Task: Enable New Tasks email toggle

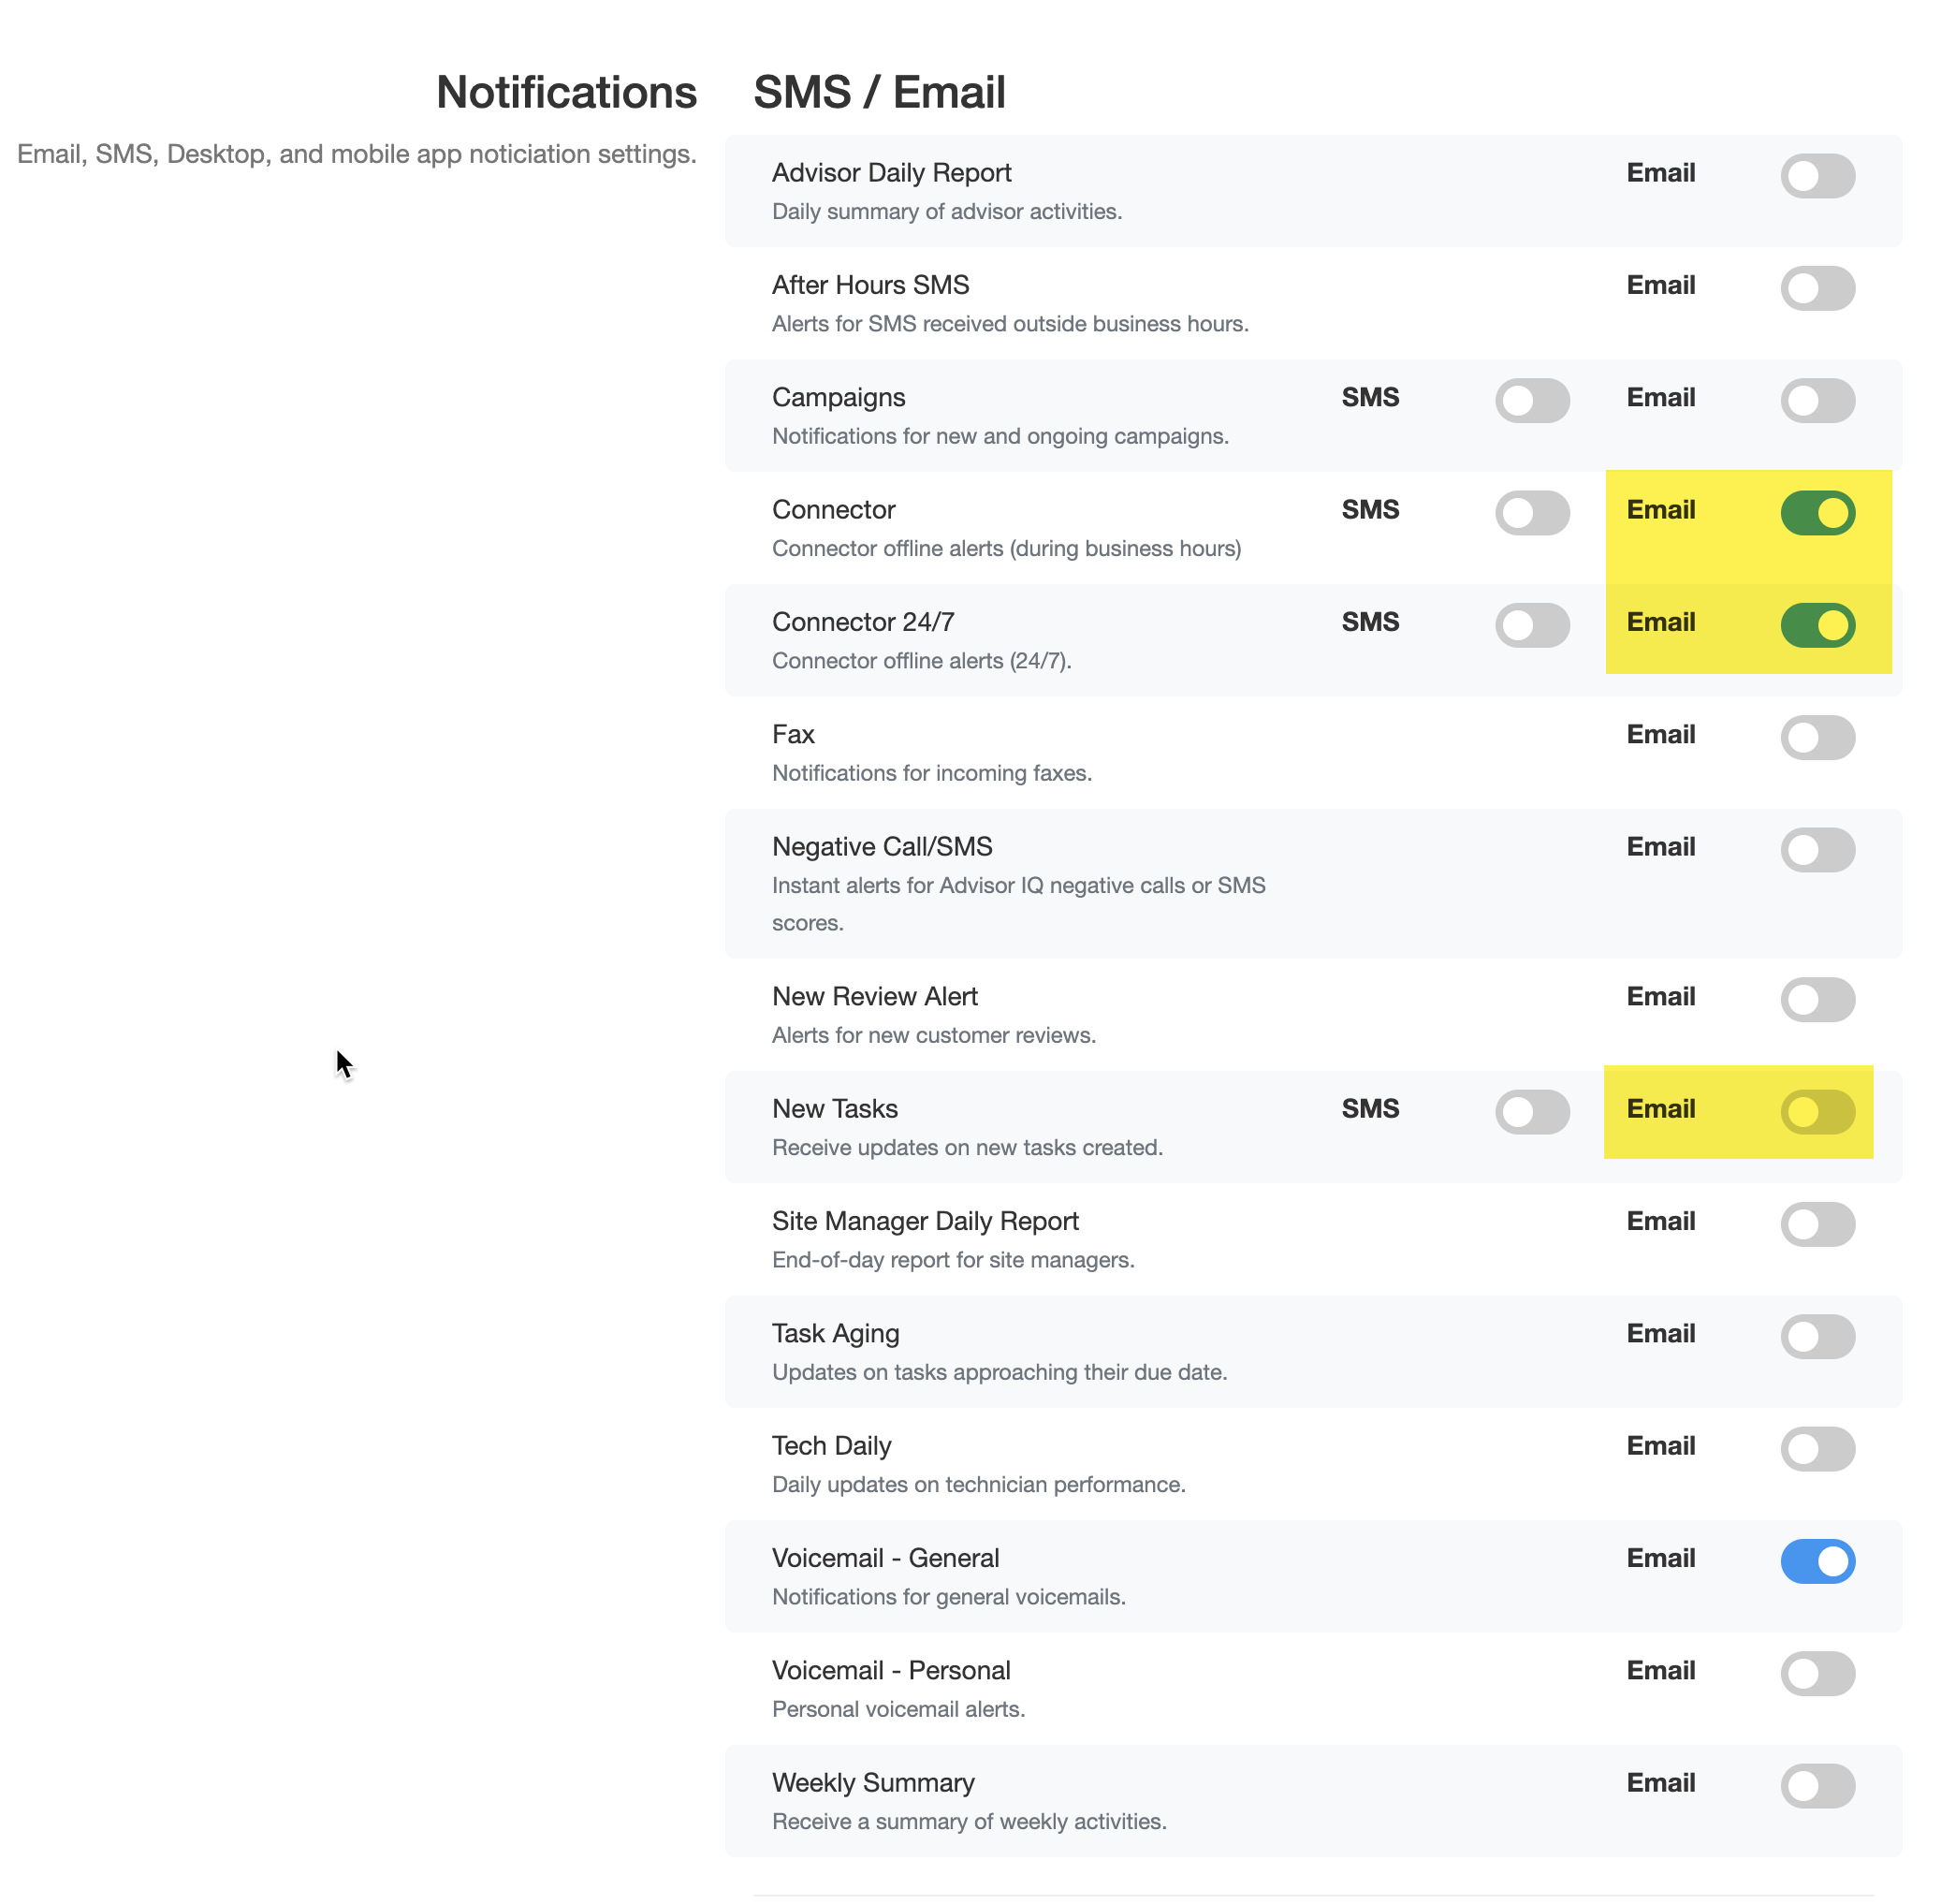Action: [x=1817, y=1112]
